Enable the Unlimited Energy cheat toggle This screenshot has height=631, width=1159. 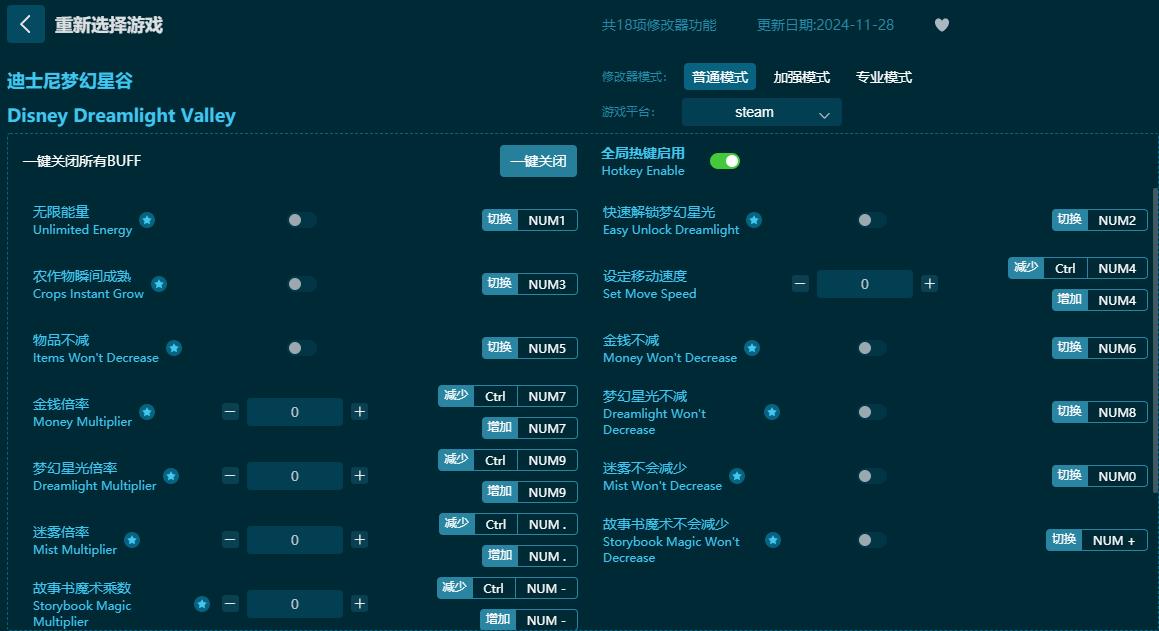tap(300, 219)
